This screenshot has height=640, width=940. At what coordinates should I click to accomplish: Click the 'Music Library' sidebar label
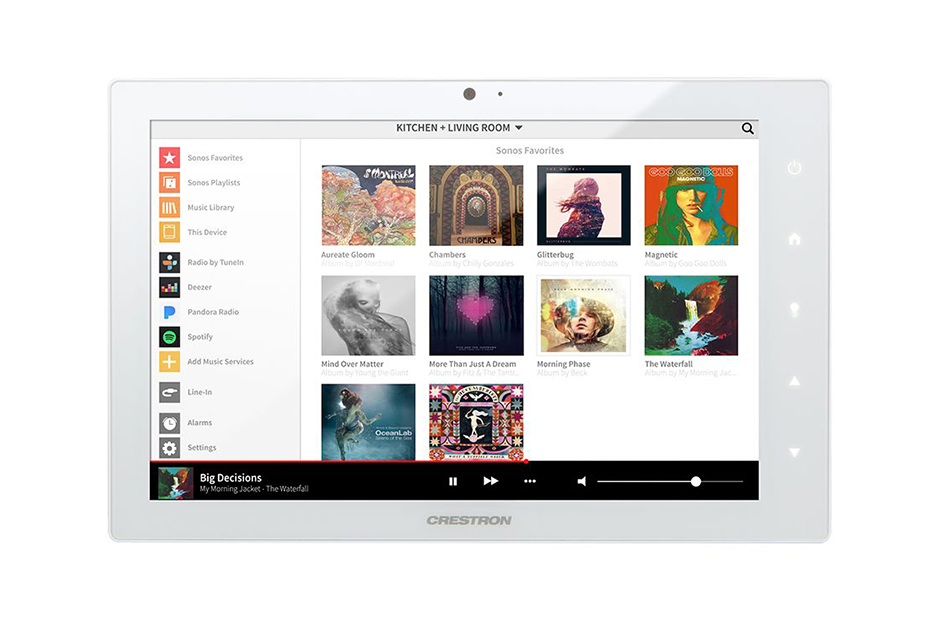pos(210,207)
